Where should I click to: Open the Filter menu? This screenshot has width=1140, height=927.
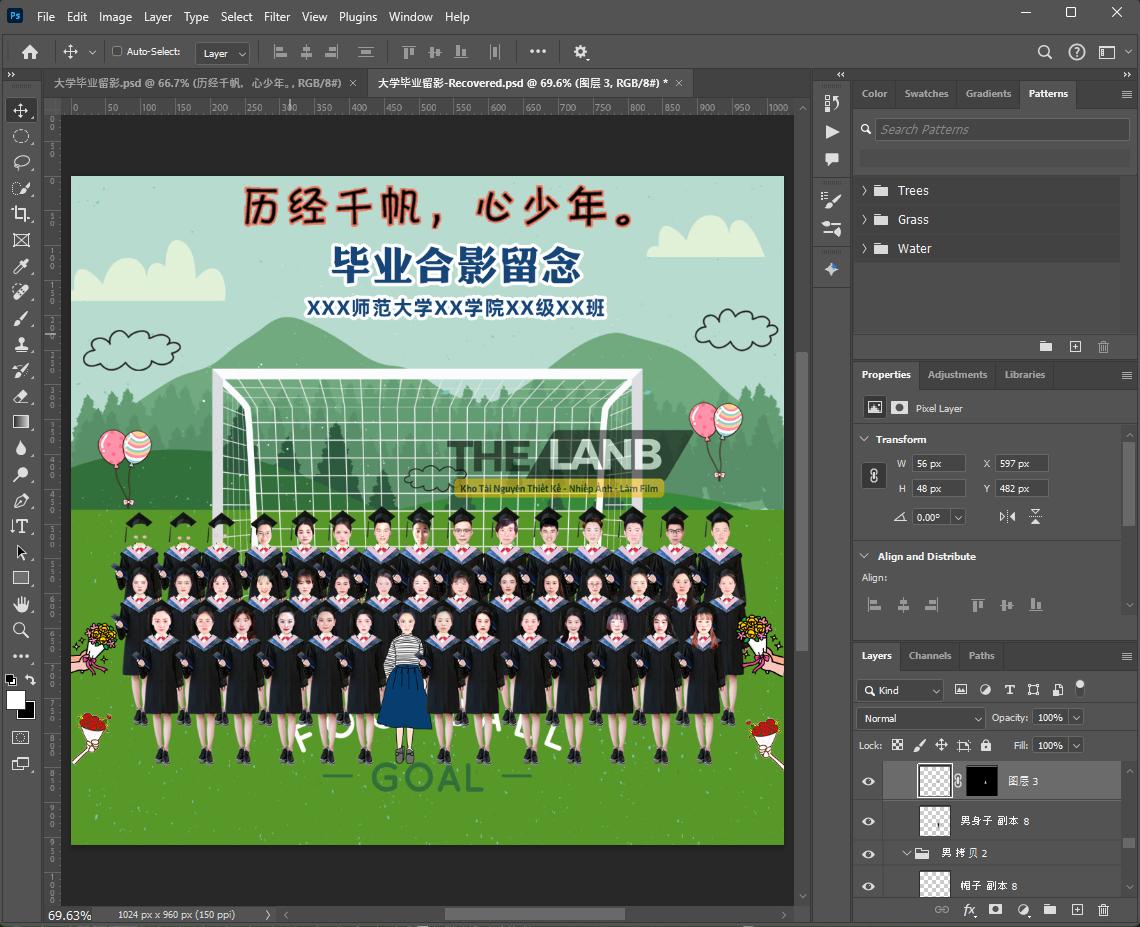tap(277, 17)
